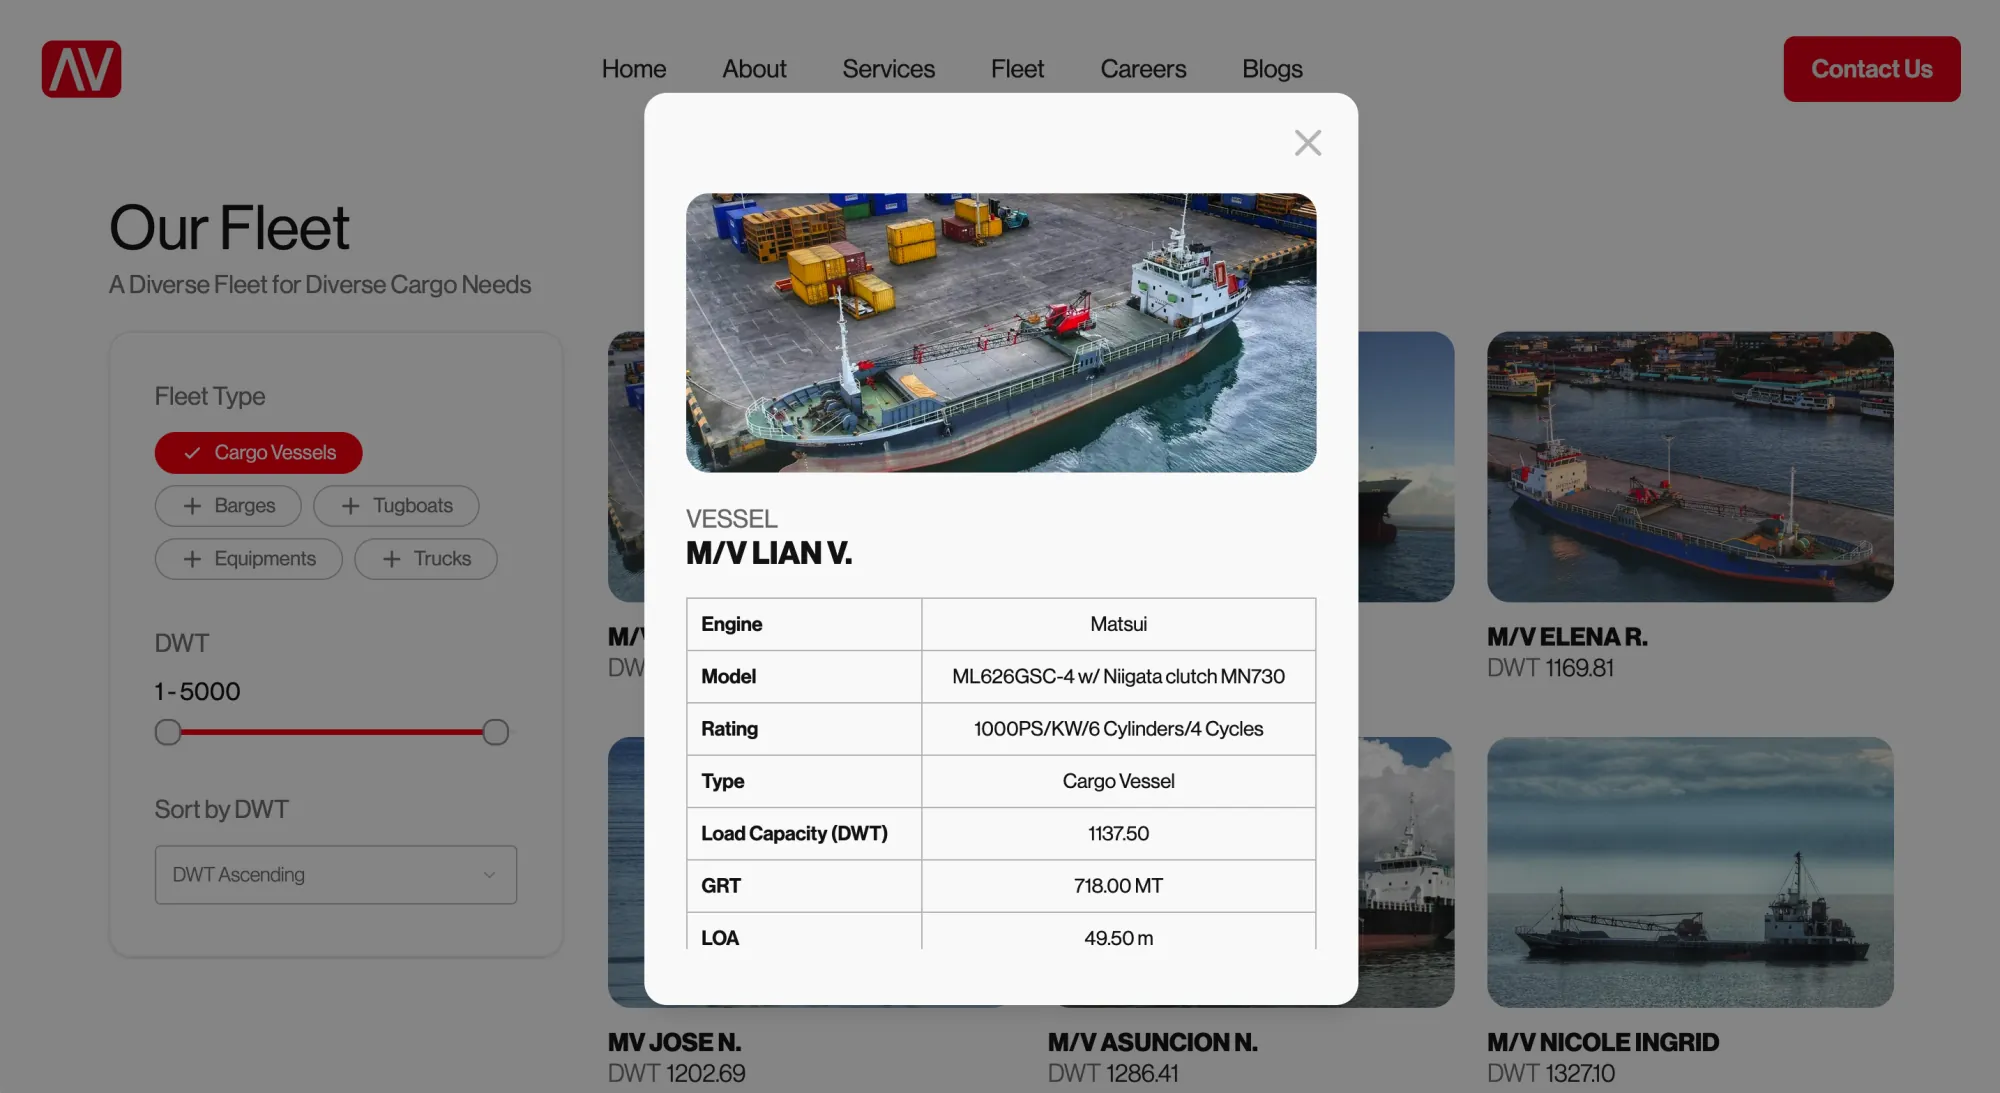The image size is (2000, 1093).
Task: Toggle the Tugboats fleet filter
Action: (396, 506)
